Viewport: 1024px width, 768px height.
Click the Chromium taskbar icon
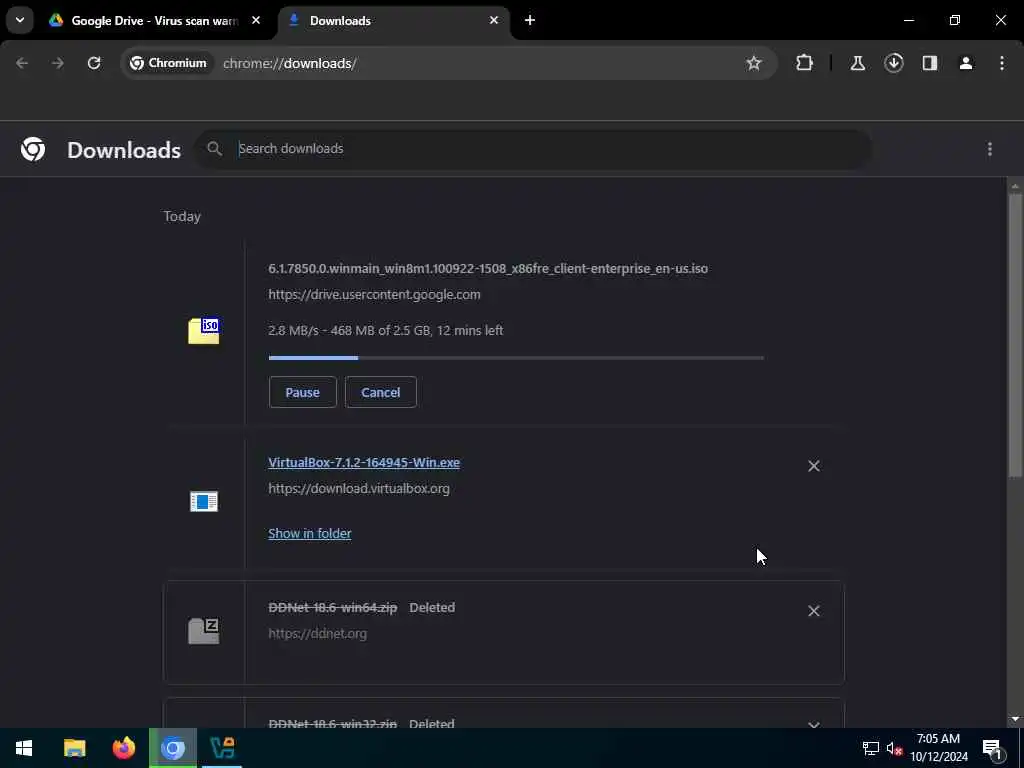point(172,748)
